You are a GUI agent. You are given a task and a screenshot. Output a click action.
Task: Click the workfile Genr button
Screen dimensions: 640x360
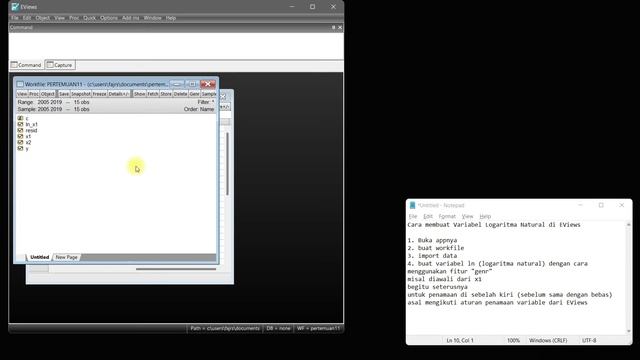point(194,94)
